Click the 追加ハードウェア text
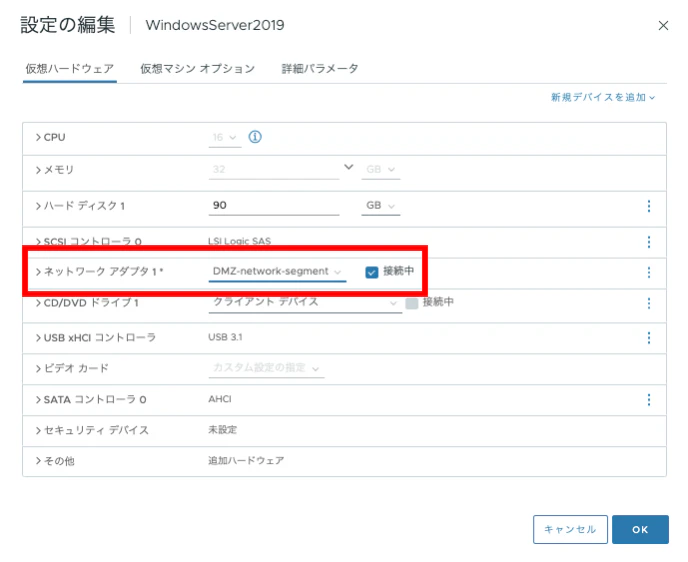688x562 pixels. (246, 460)
